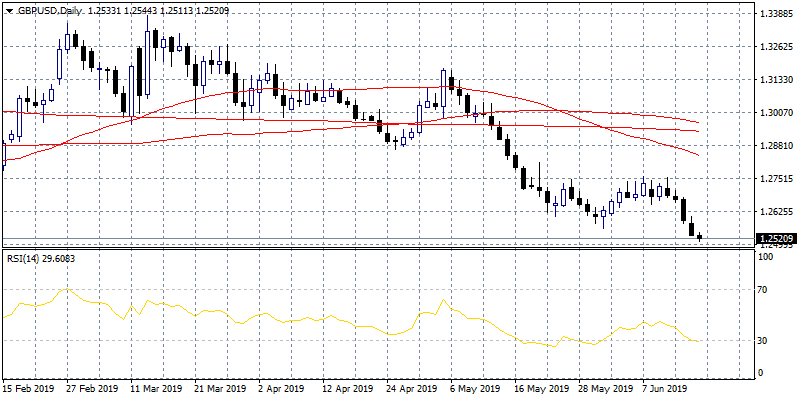Viewport: 800px width, 400px height.
Task: Click the high price value 1.25443
Action: point(142,11)
